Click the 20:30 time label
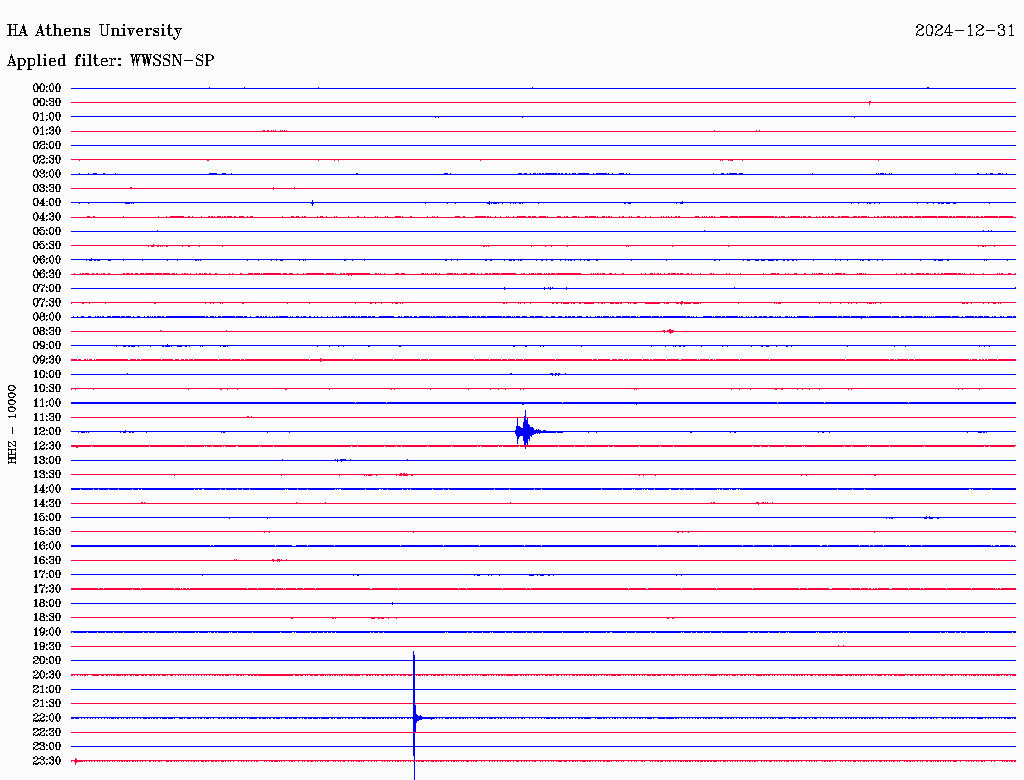The width and height of the screenshot is (1024, 780). tap(47, 675)
